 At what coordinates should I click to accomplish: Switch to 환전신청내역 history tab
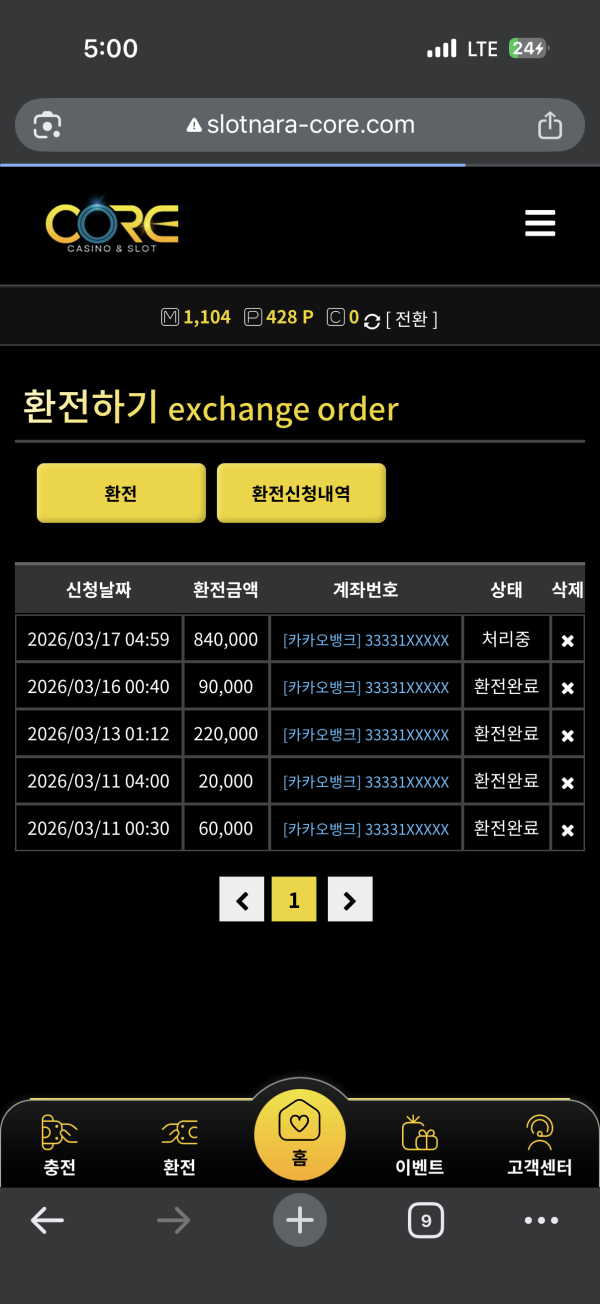tap(301, 493)
